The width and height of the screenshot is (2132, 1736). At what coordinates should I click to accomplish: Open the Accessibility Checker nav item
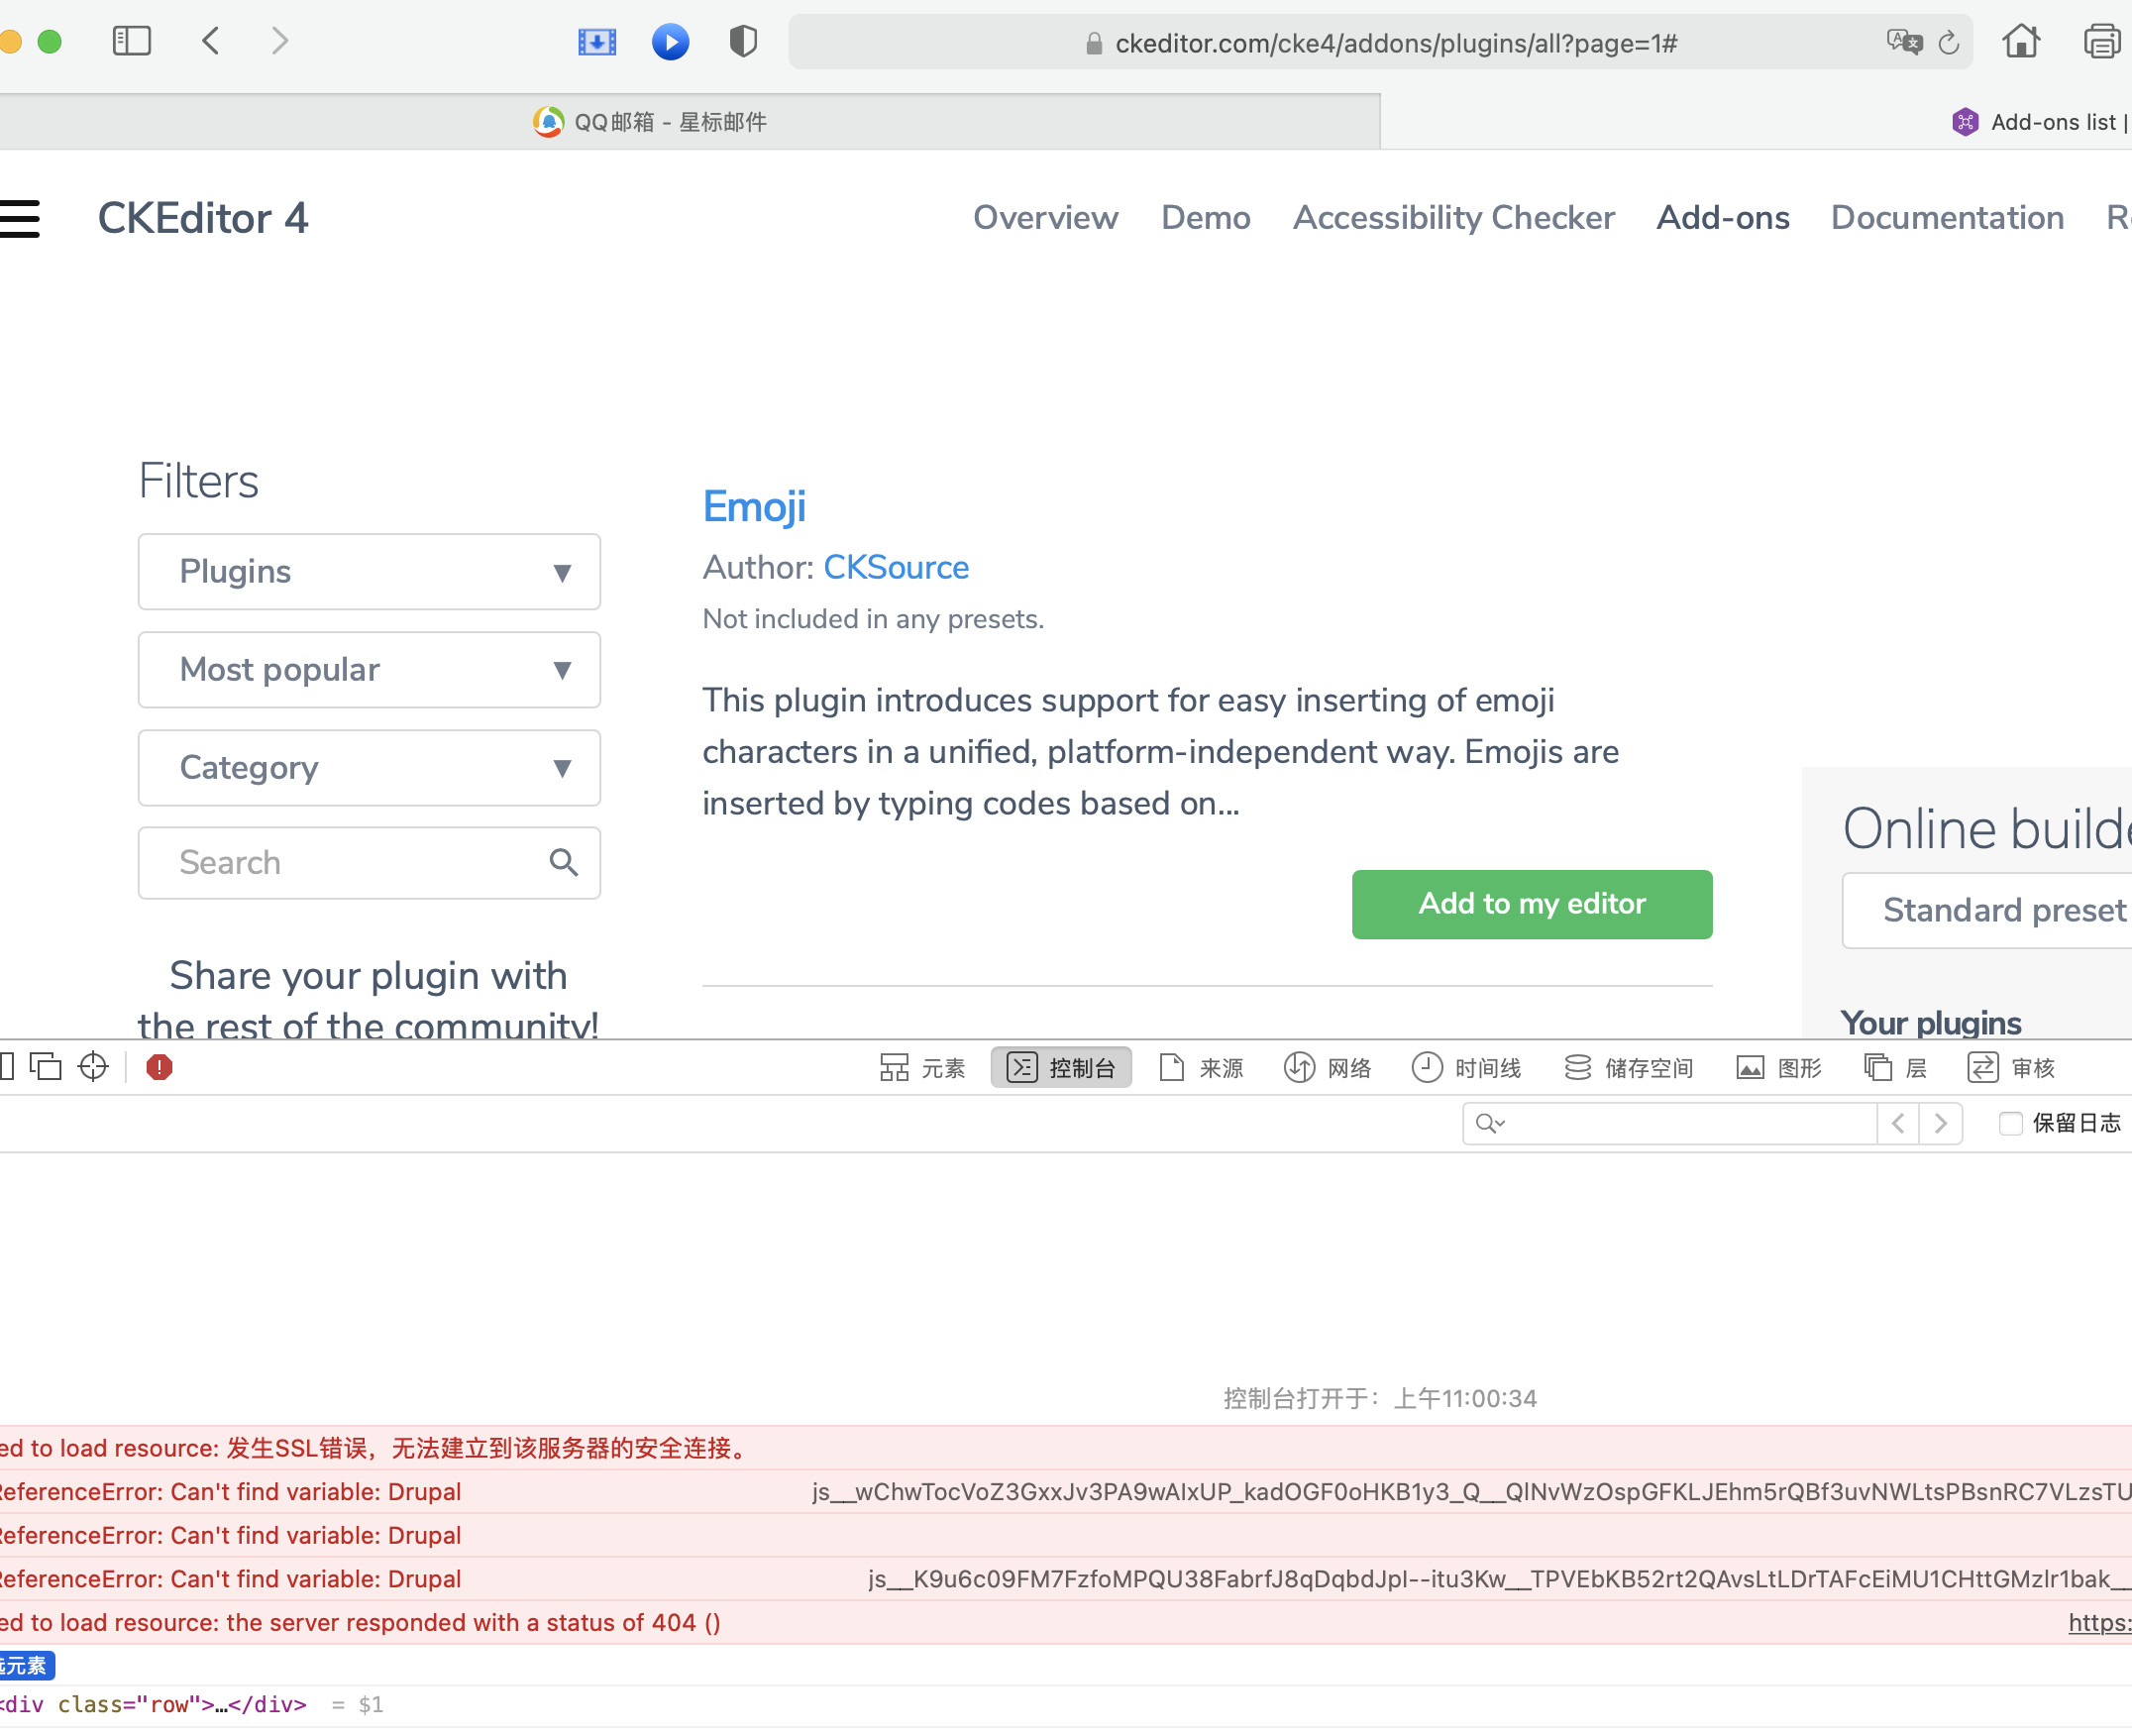[x=1453, y=218]
